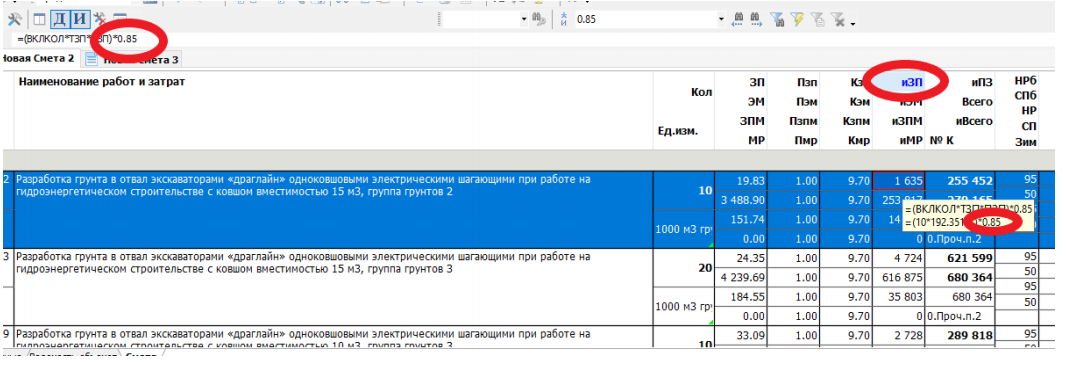This screenshot has height=366, width=1066.
Task: Click the иВсего column header label
Action: pos(974,121)
